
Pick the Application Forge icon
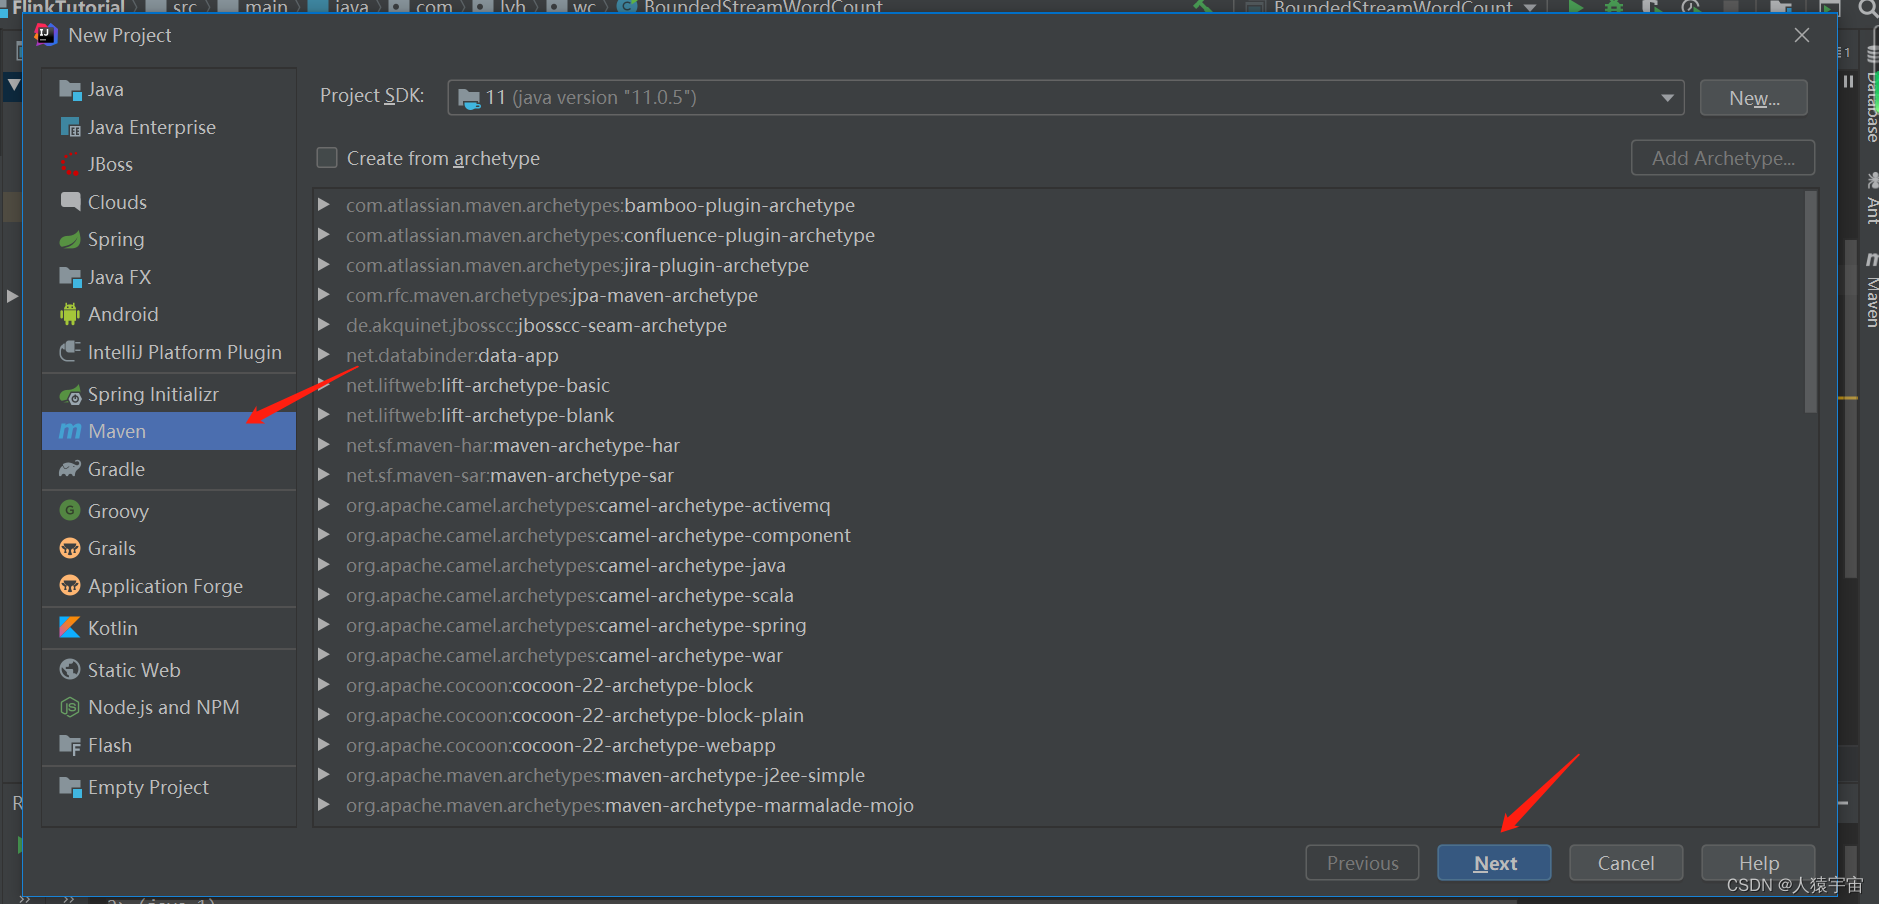click(70, 586)
